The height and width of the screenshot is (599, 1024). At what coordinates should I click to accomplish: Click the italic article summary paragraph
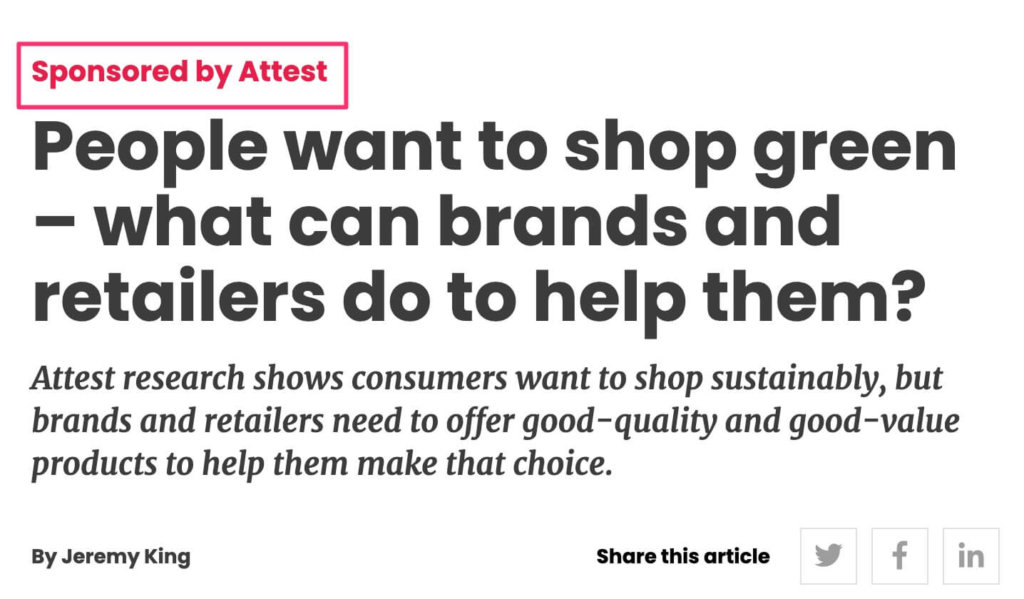coord(494,421)
